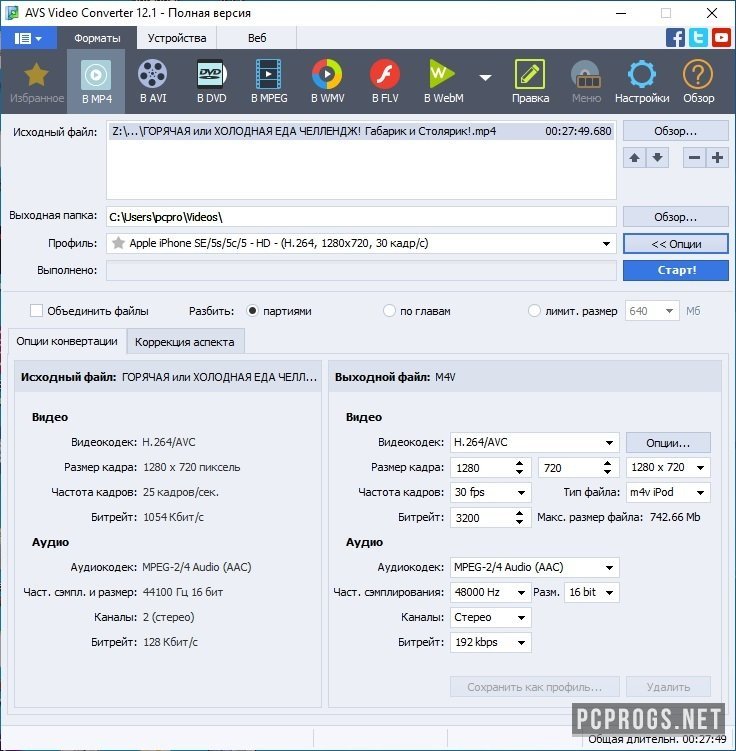The width and height of the screenshot is (736, 751).
Task: Open the Favorites (Избранное) star icon
Action: [36, 81]
